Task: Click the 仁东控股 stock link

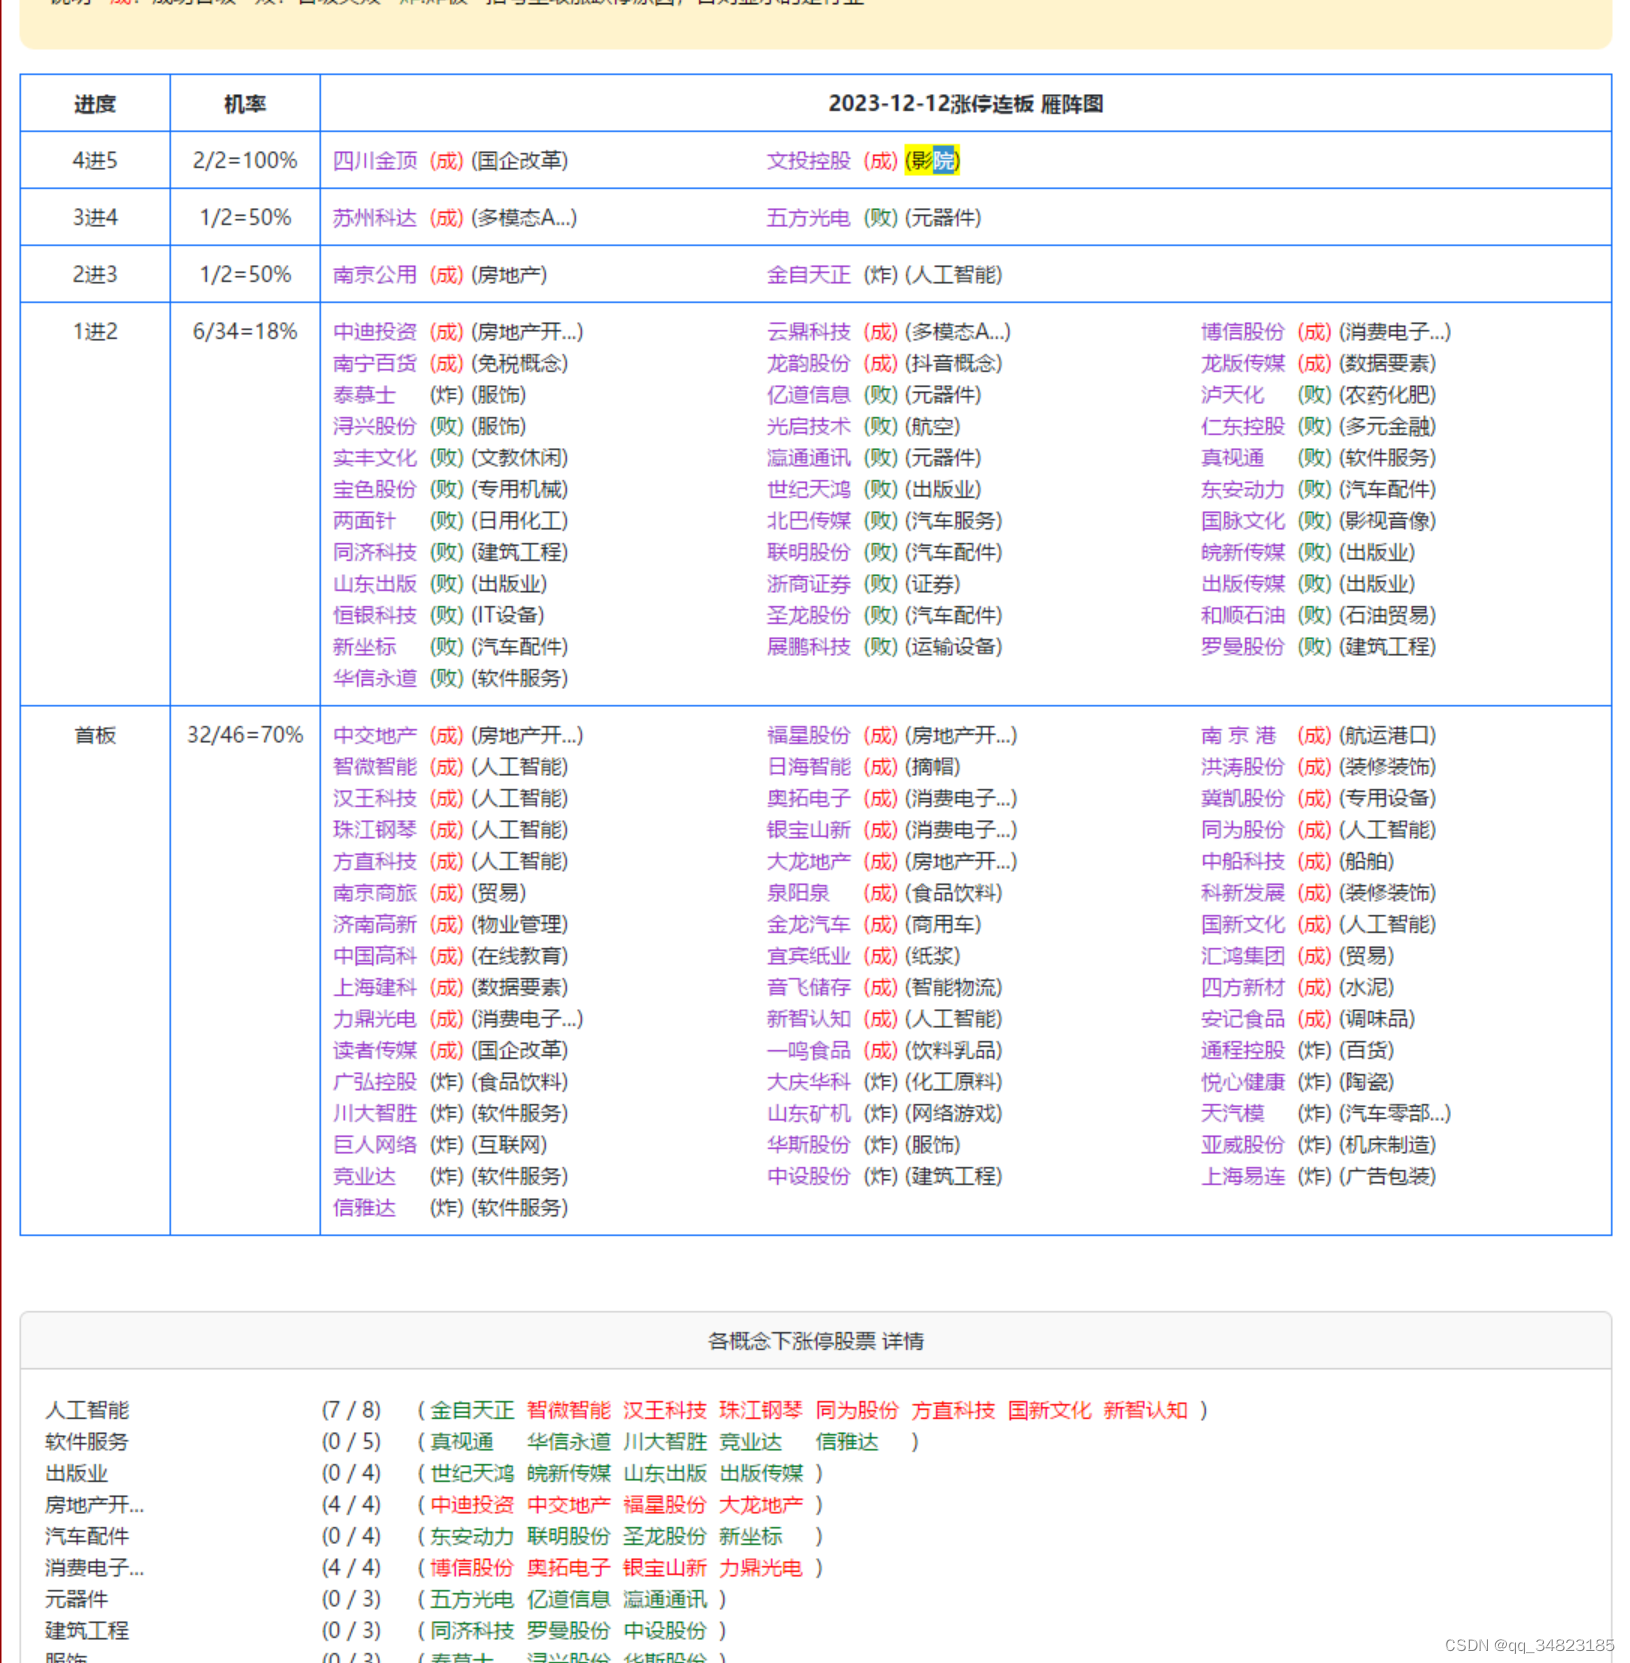Action: (1243, 426)
